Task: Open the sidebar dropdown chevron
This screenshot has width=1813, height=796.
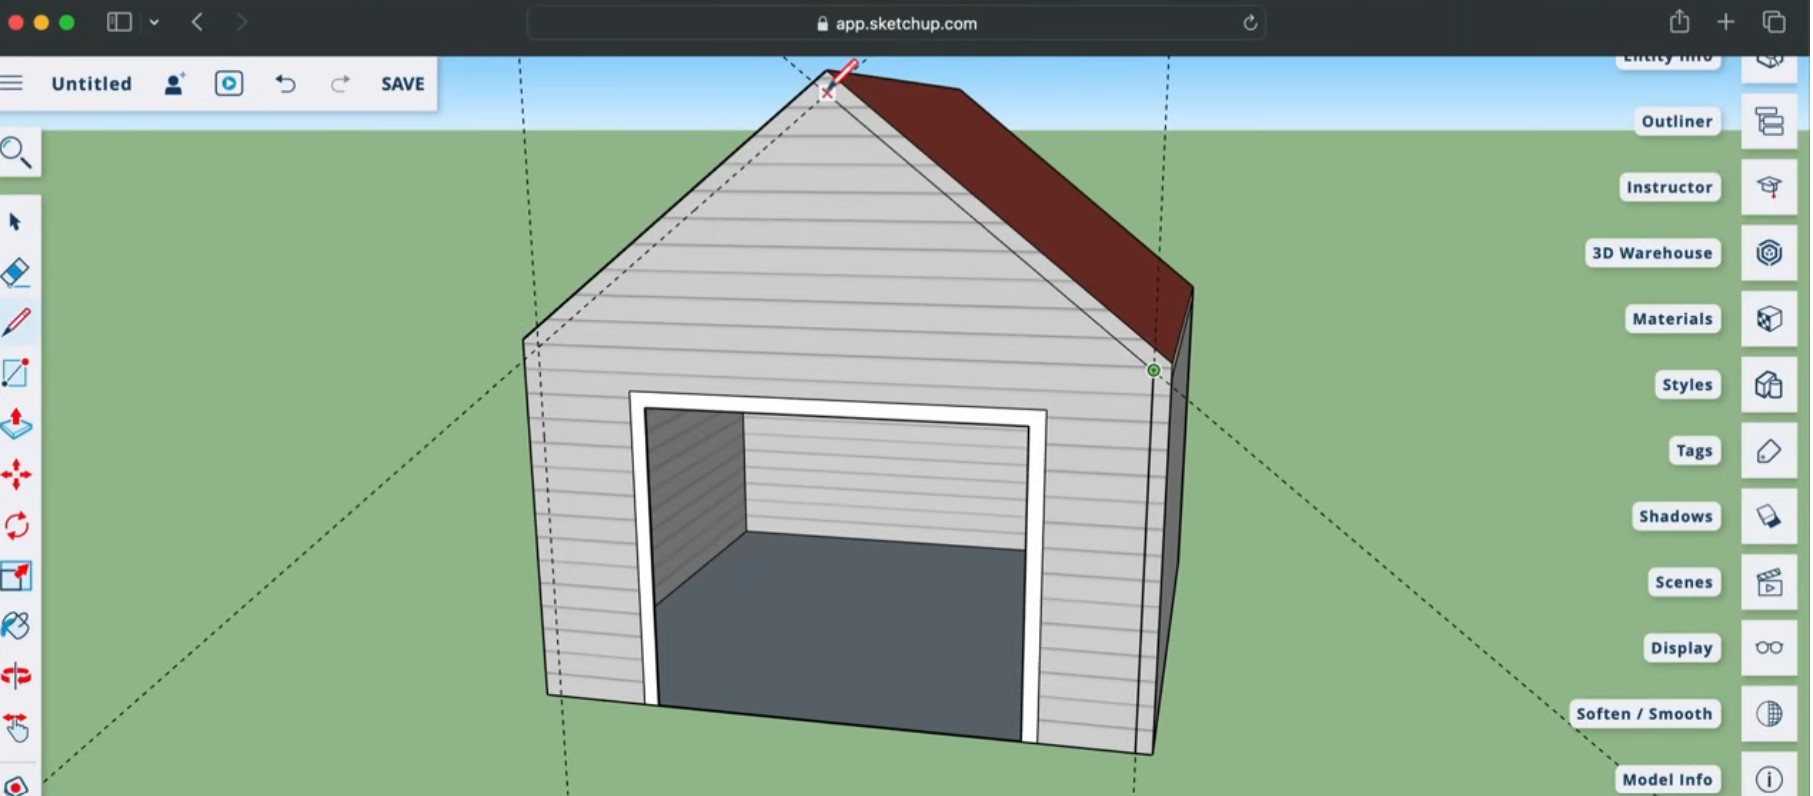Action: click(x=154, y=22)
